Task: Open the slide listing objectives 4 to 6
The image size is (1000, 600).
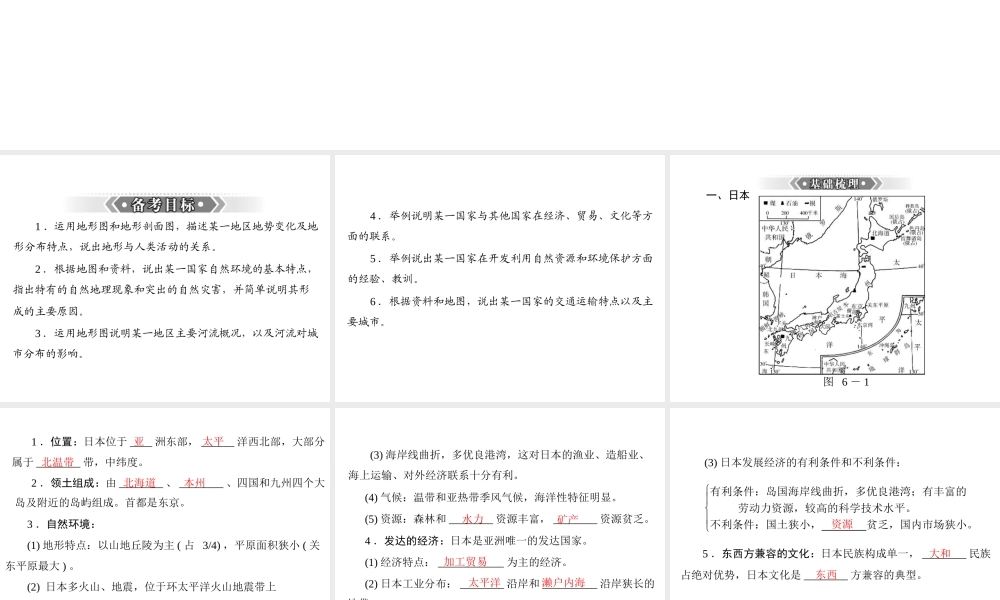Action: tap(500, 278)
